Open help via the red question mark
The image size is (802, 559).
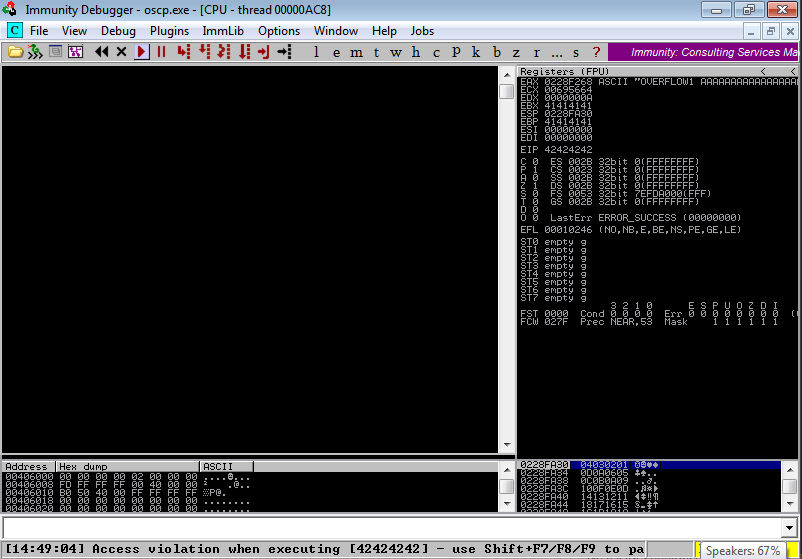[x=596, y=52]
